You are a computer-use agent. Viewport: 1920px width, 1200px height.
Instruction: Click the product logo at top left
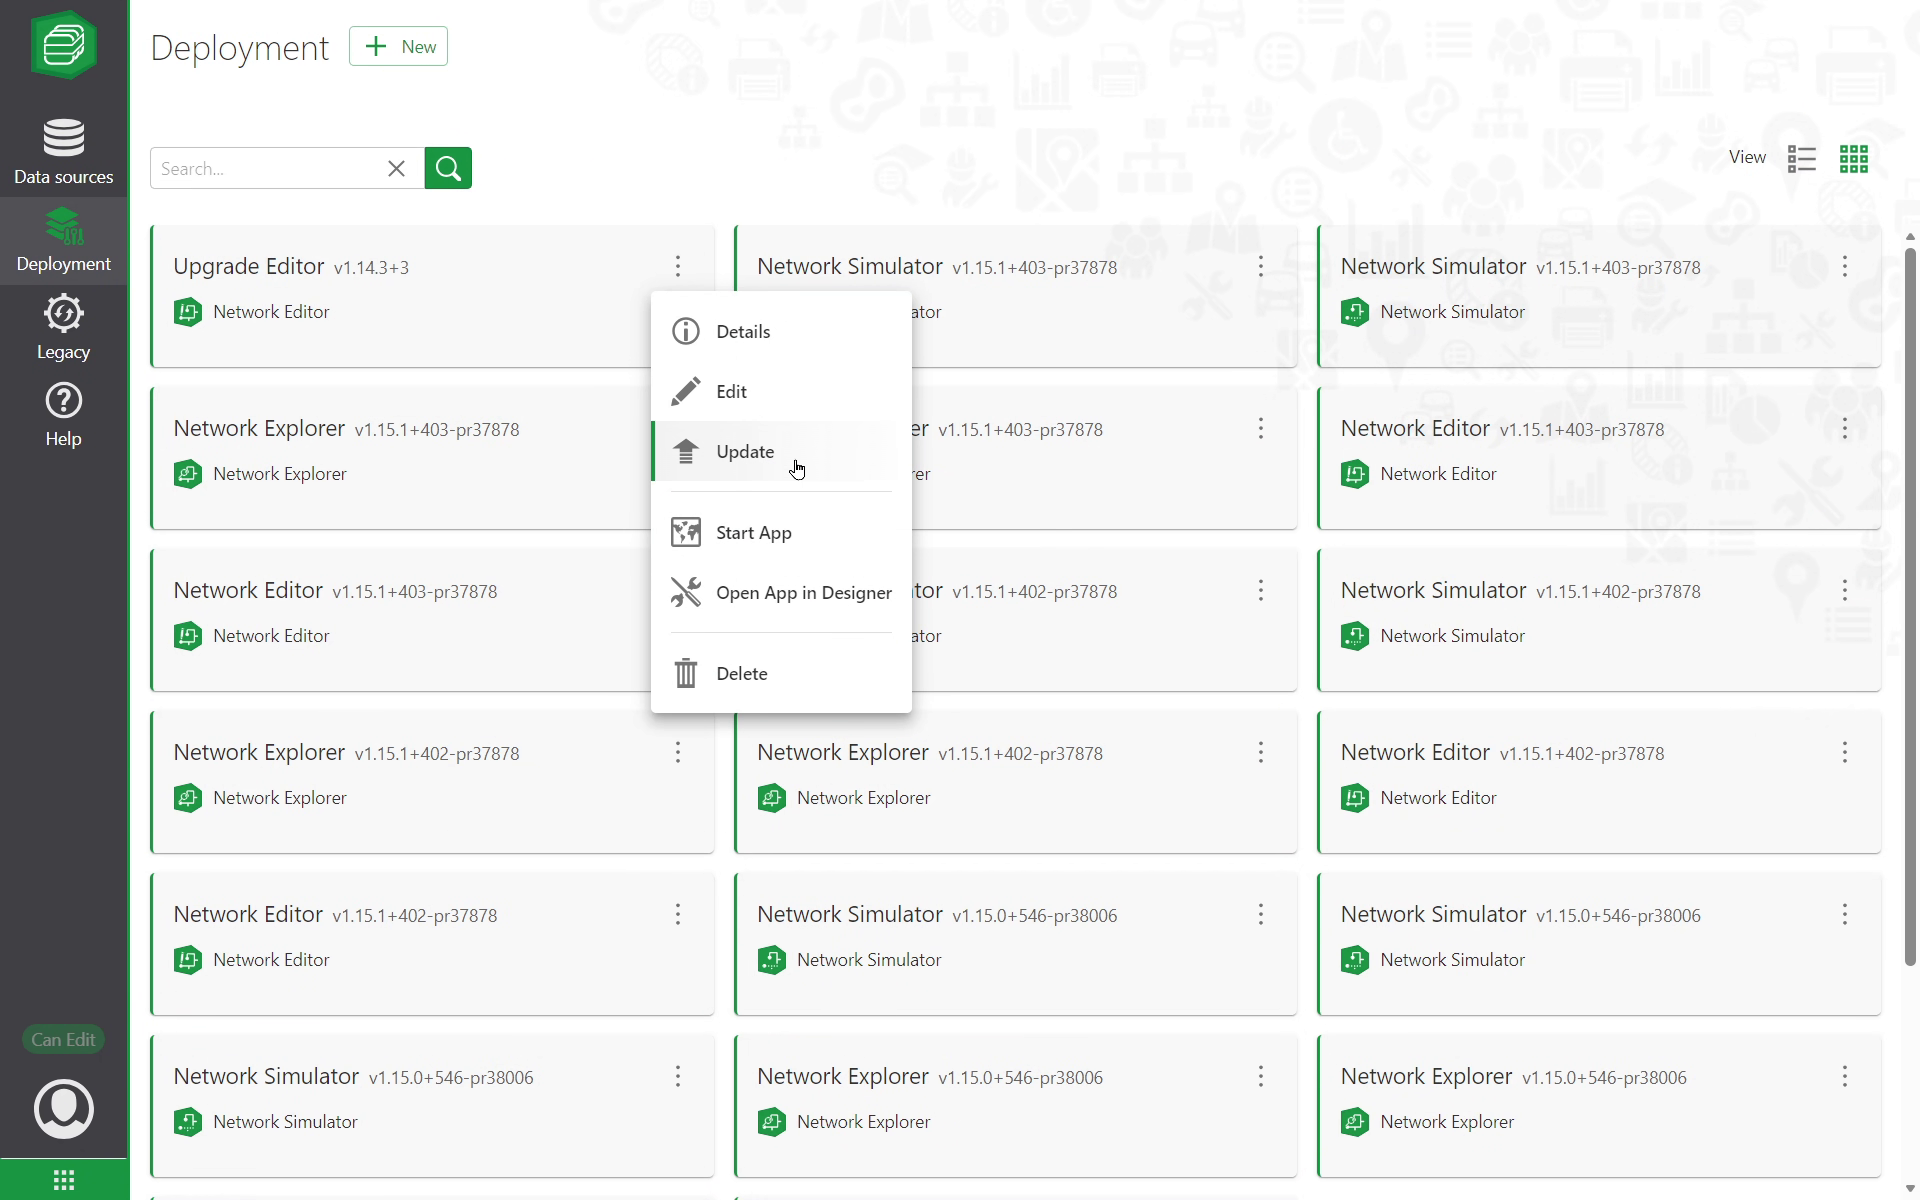point(64,45)
